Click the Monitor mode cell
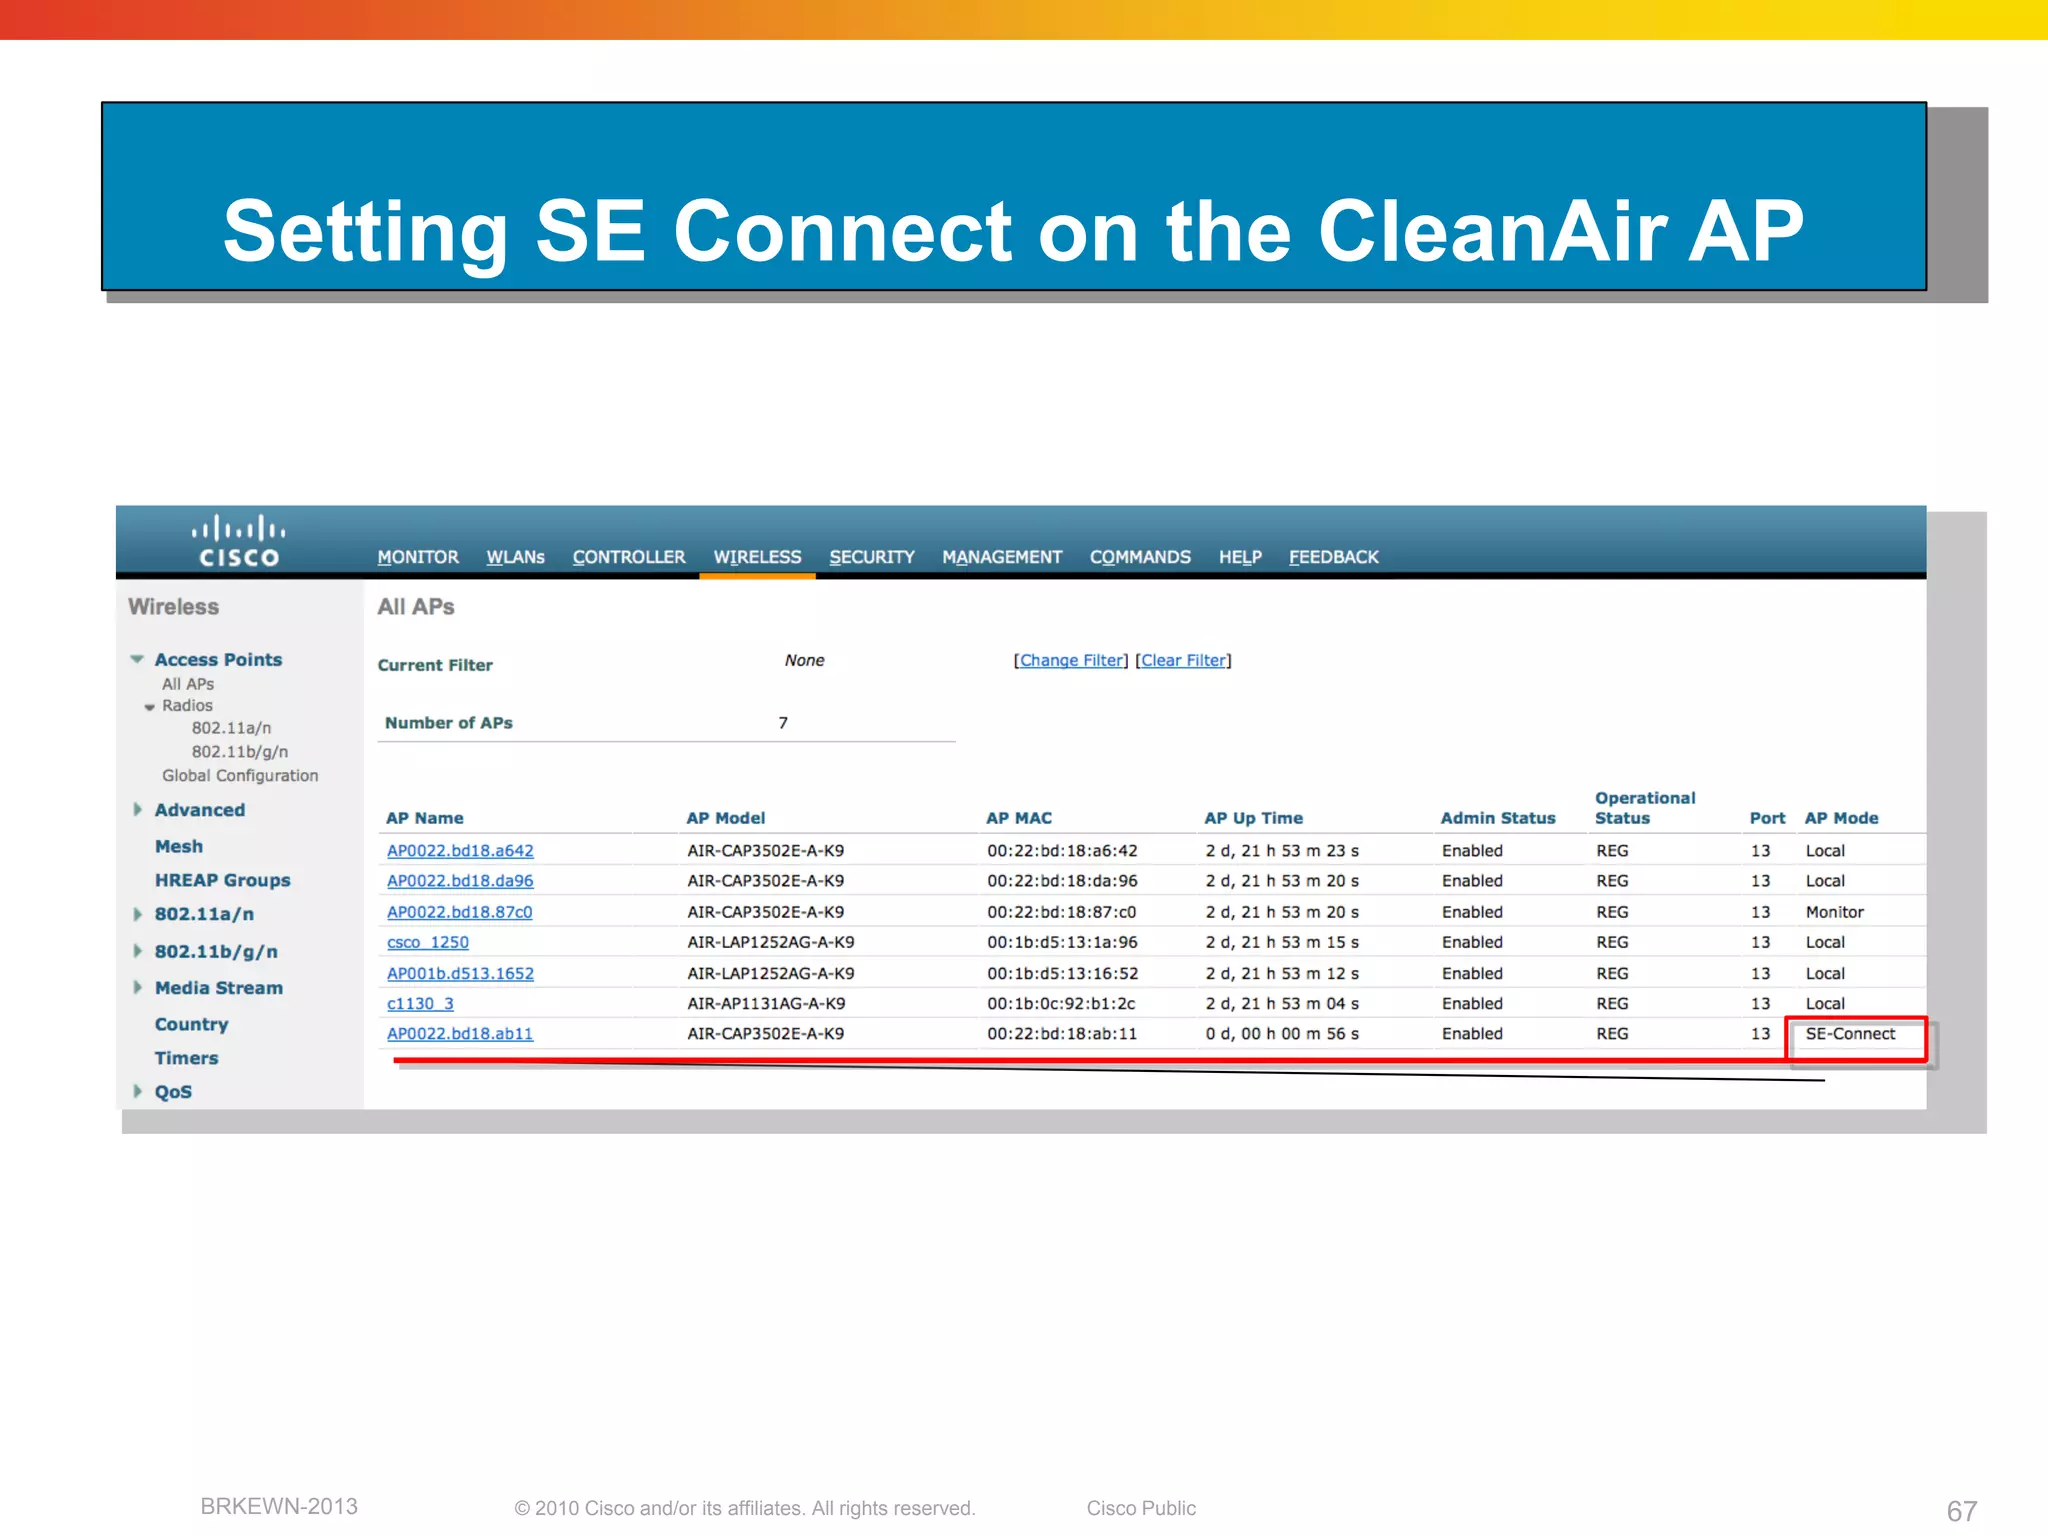Screen dimensions: 2048x1536 [x=1834, y=912]
